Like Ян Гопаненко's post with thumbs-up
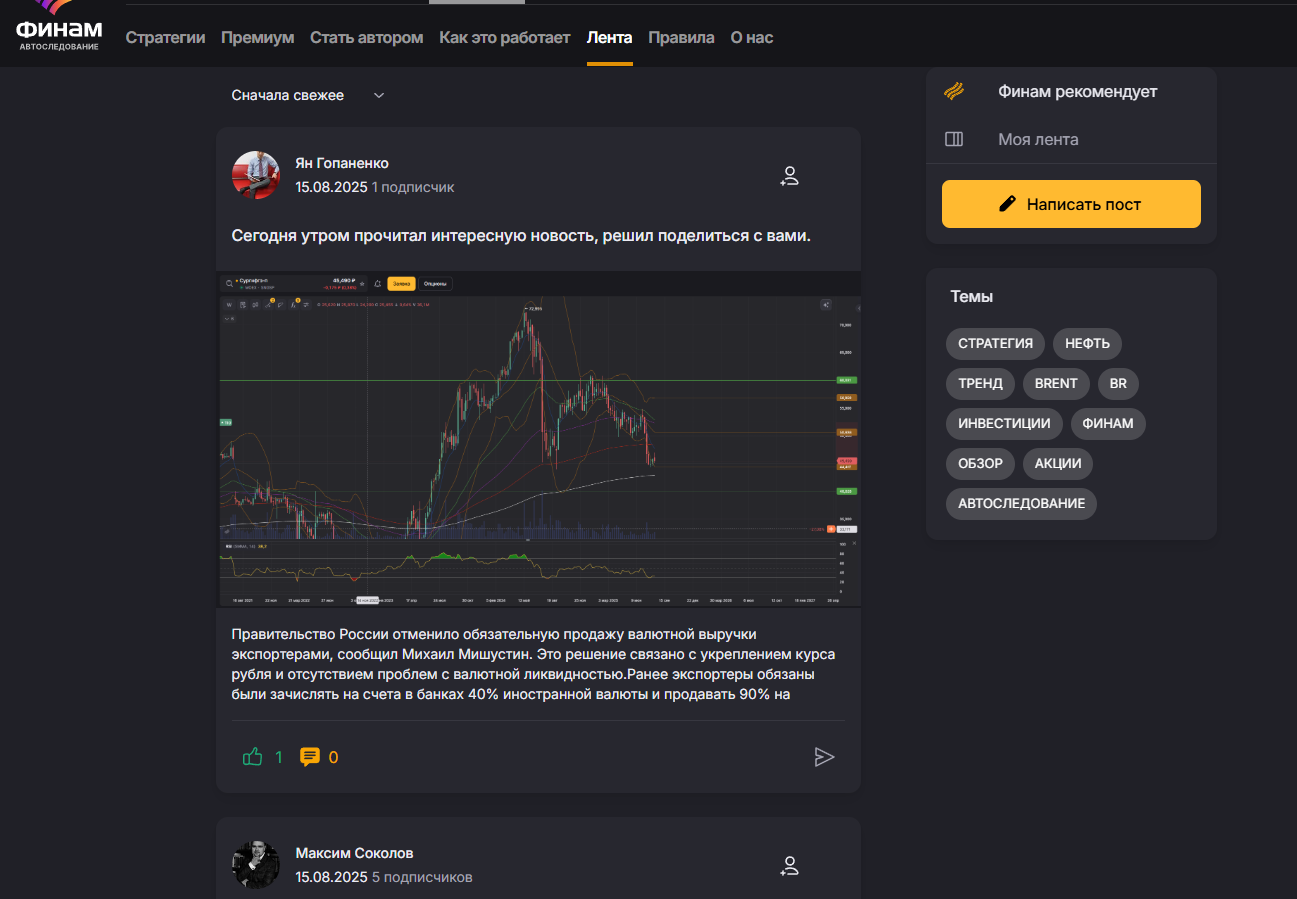The width and height of the screenshot is (1297, 899). pos(252,757)
